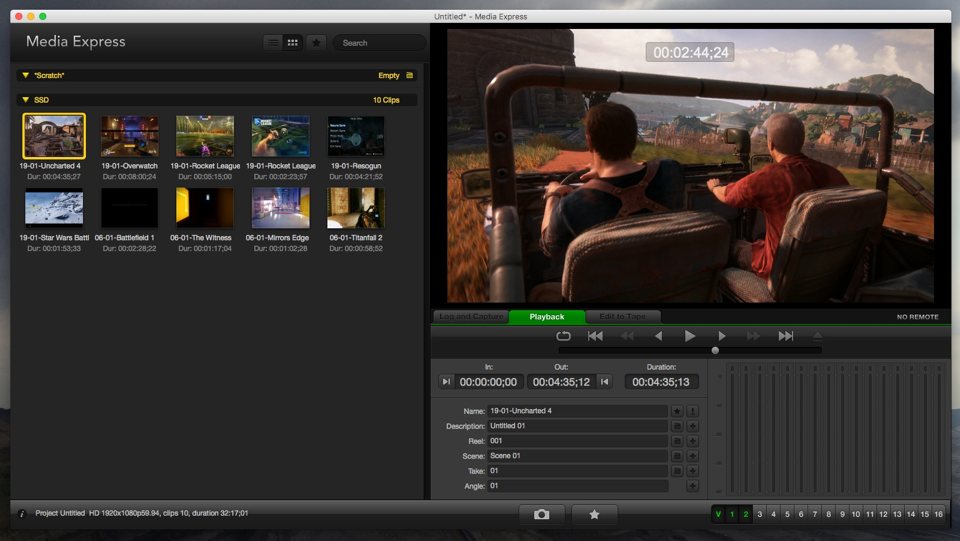Viewport: 960px width, 541px height.
Task: Toggle audio channel 2 button
Action: coord(746,514)
